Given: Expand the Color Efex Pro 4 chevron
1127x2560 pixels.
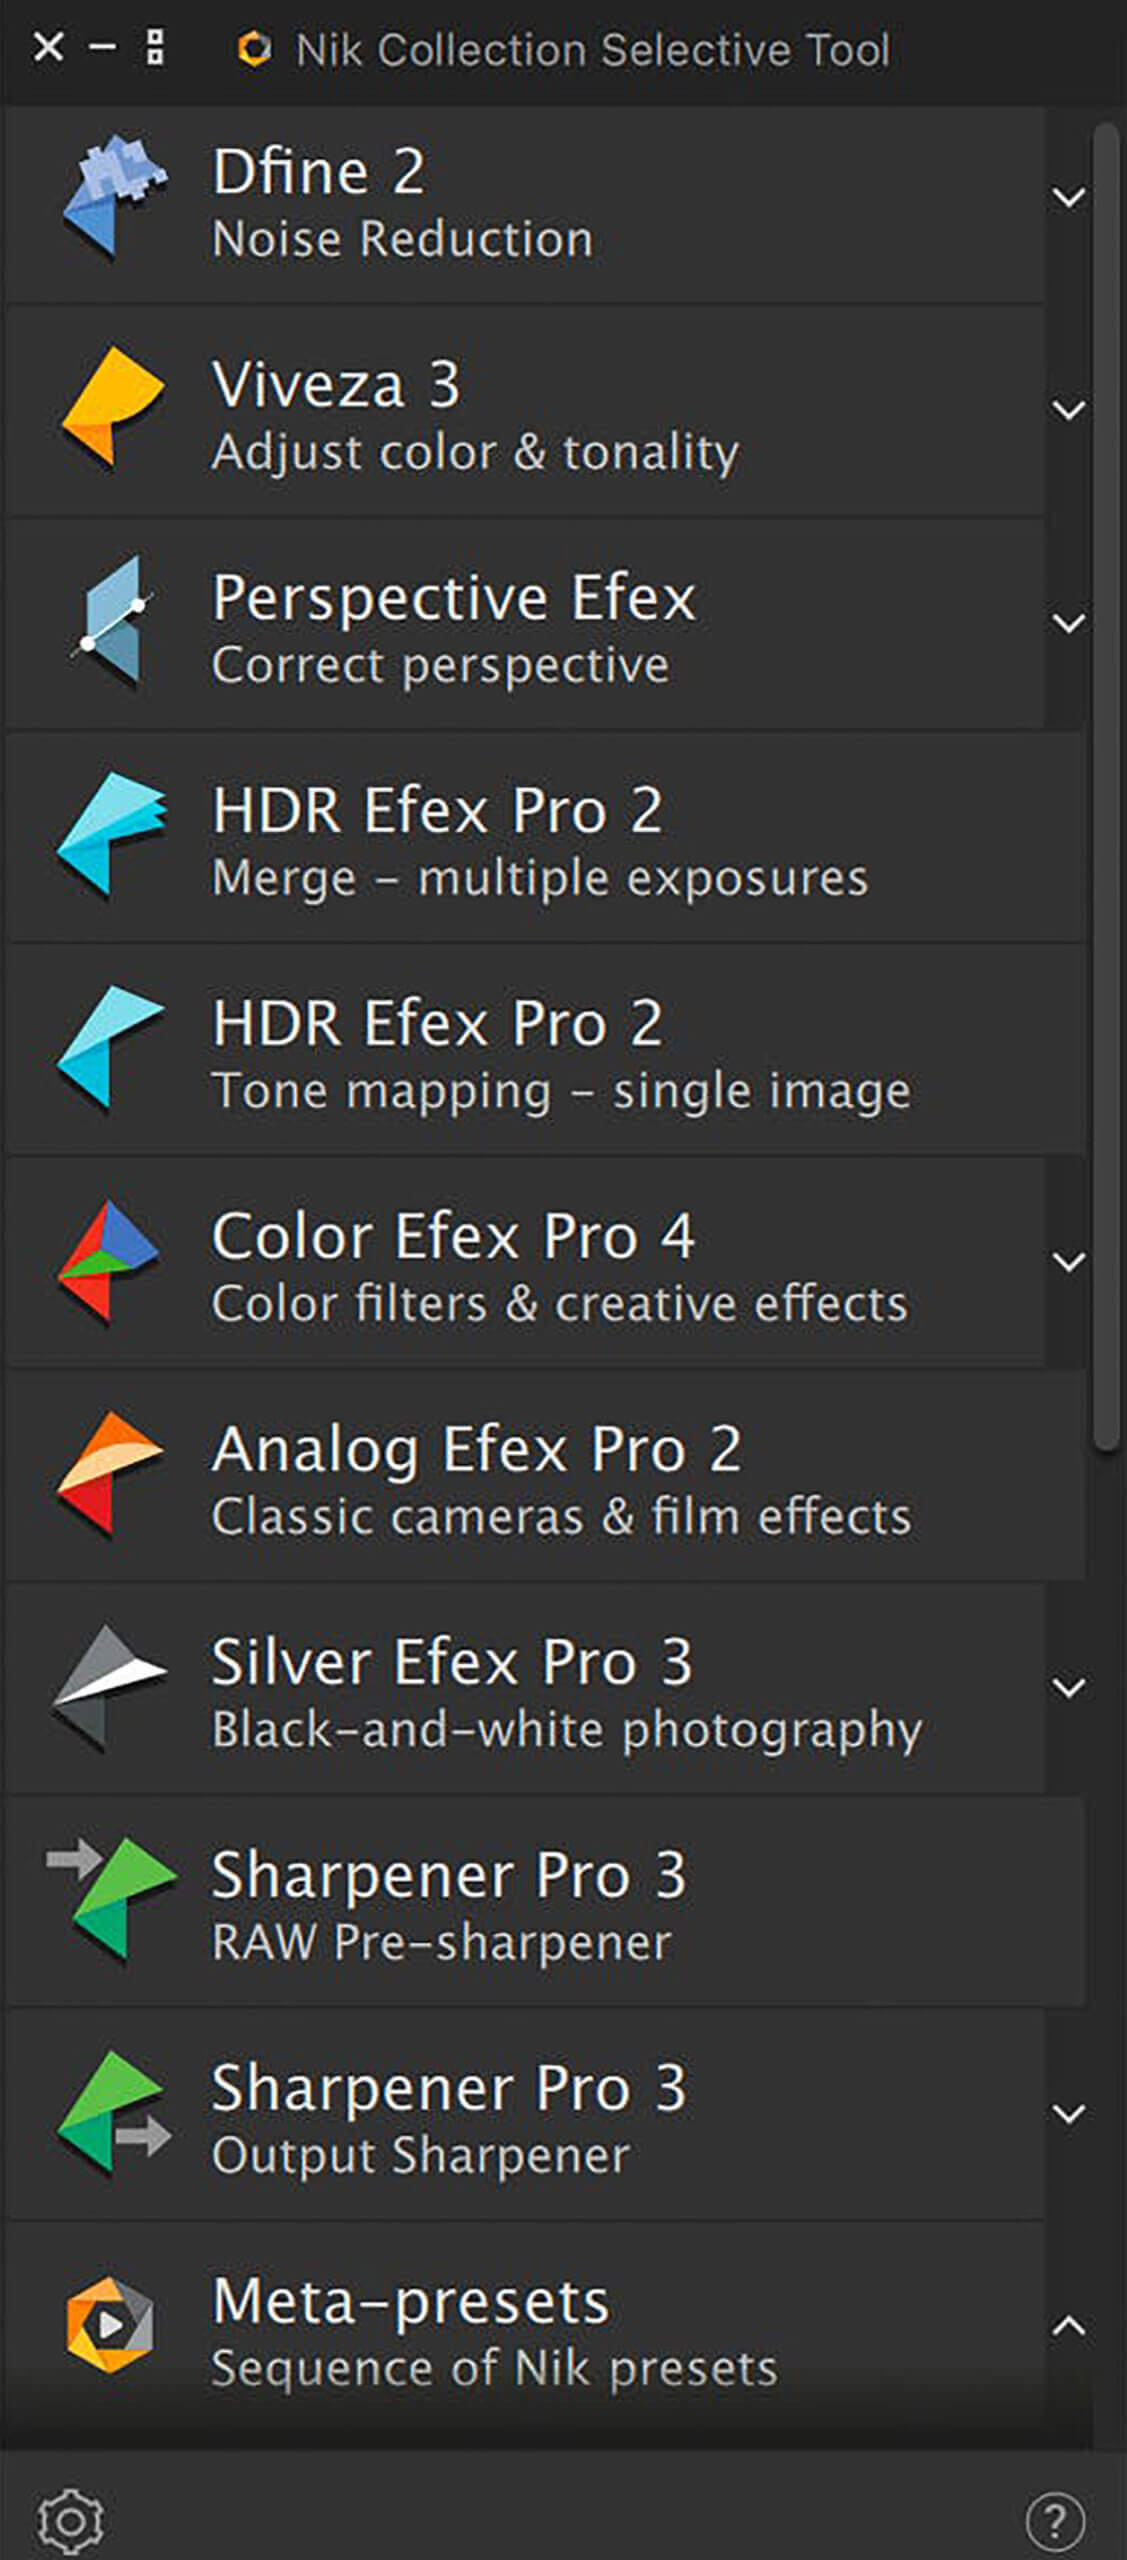Looking at the screenshot, I should click(x=1069, y=1262).
